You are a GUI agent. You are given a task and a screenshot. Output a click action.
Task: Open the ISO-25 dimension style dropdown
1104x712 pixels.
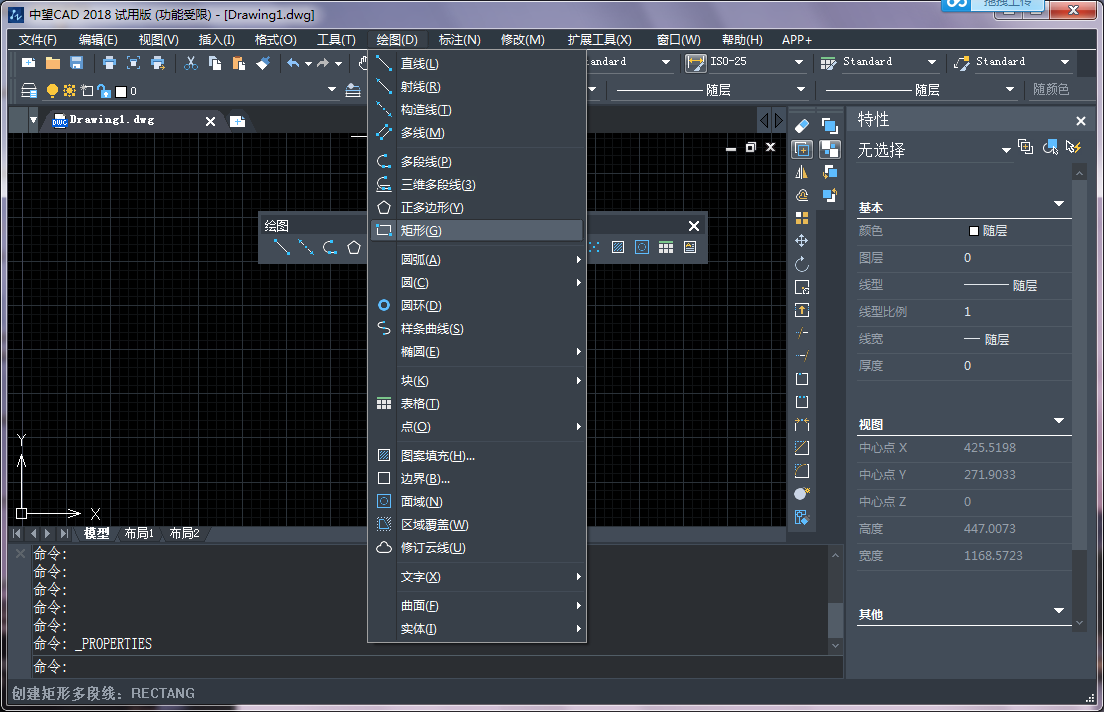tap(800, 62)
